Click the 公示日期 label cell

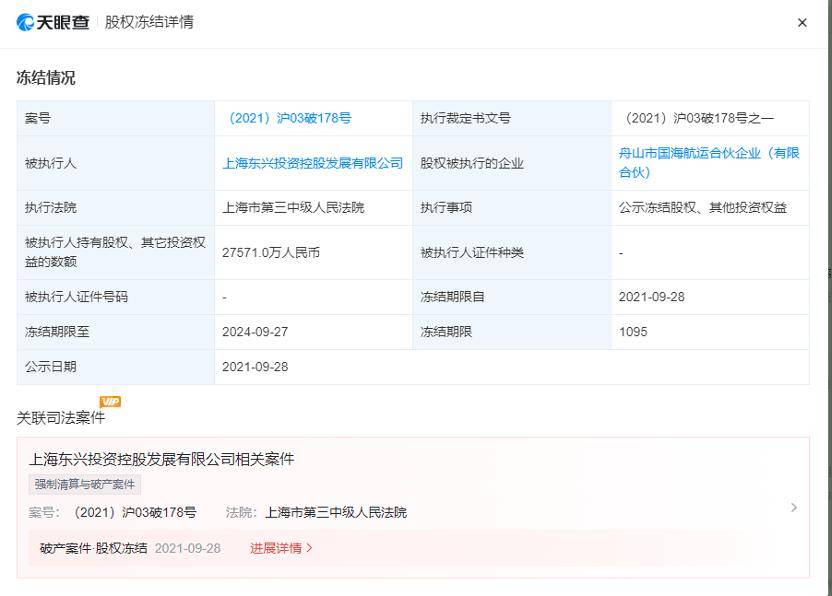tap(116, 367)
